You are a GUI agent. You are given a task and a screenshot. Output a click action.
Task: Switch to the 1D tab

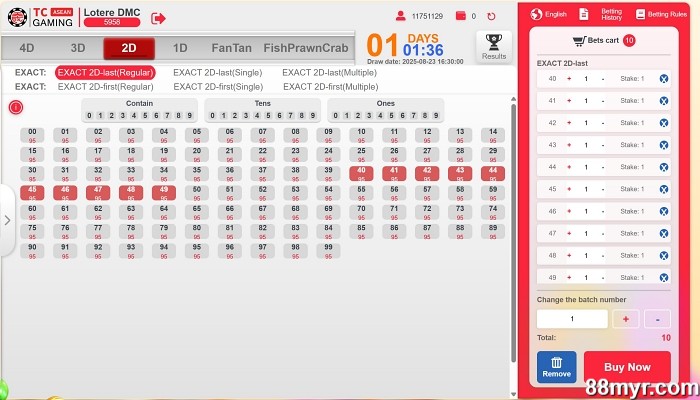click(x=180, y=48)
